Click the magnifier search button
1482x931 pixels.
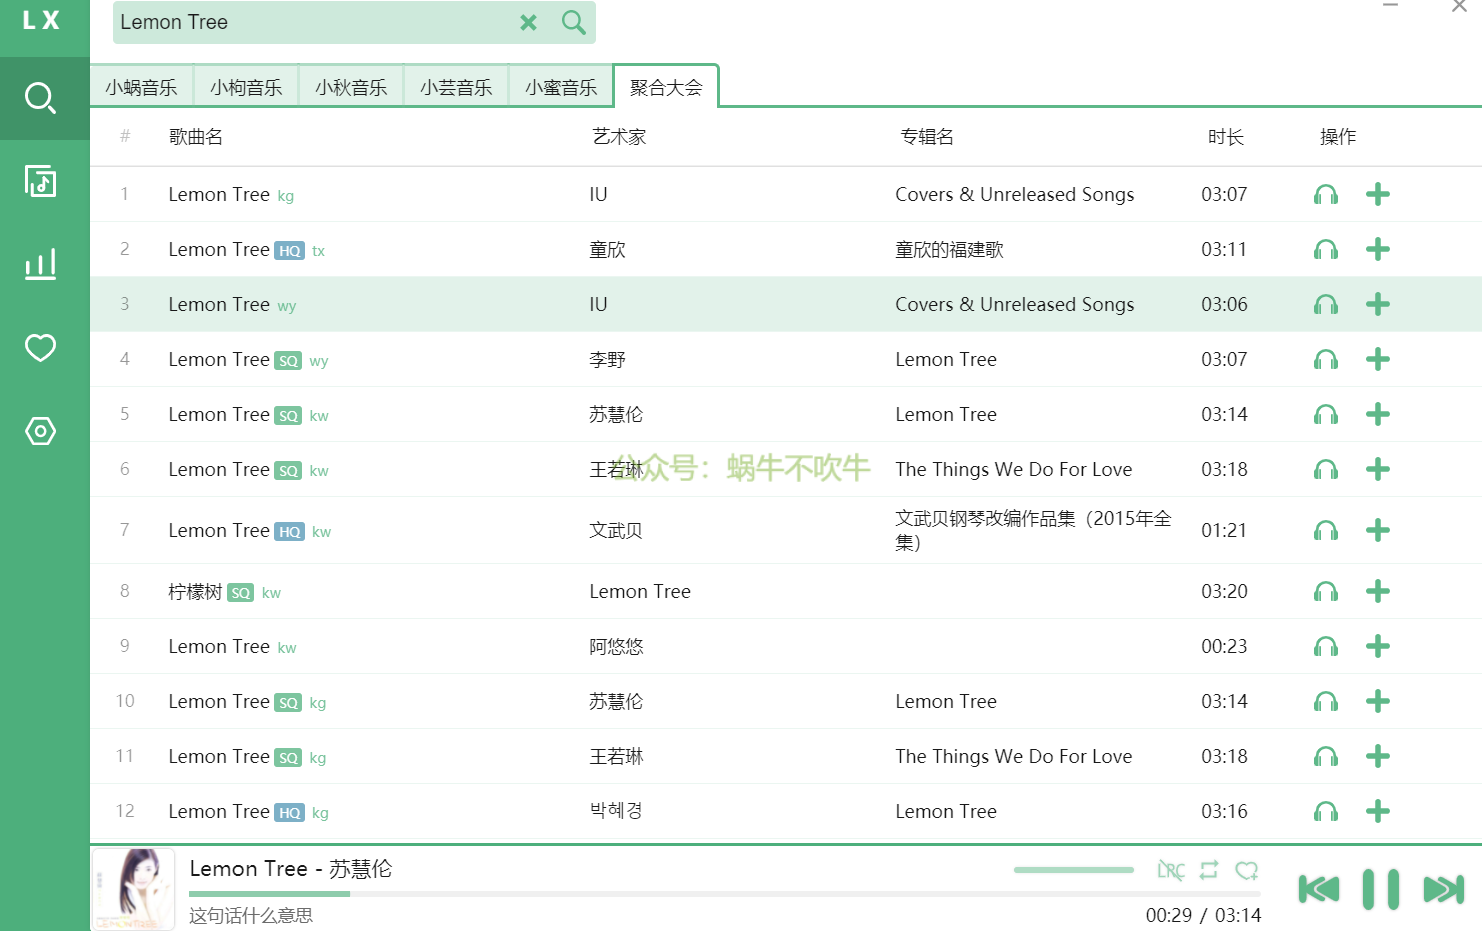(x=573, y=22)
